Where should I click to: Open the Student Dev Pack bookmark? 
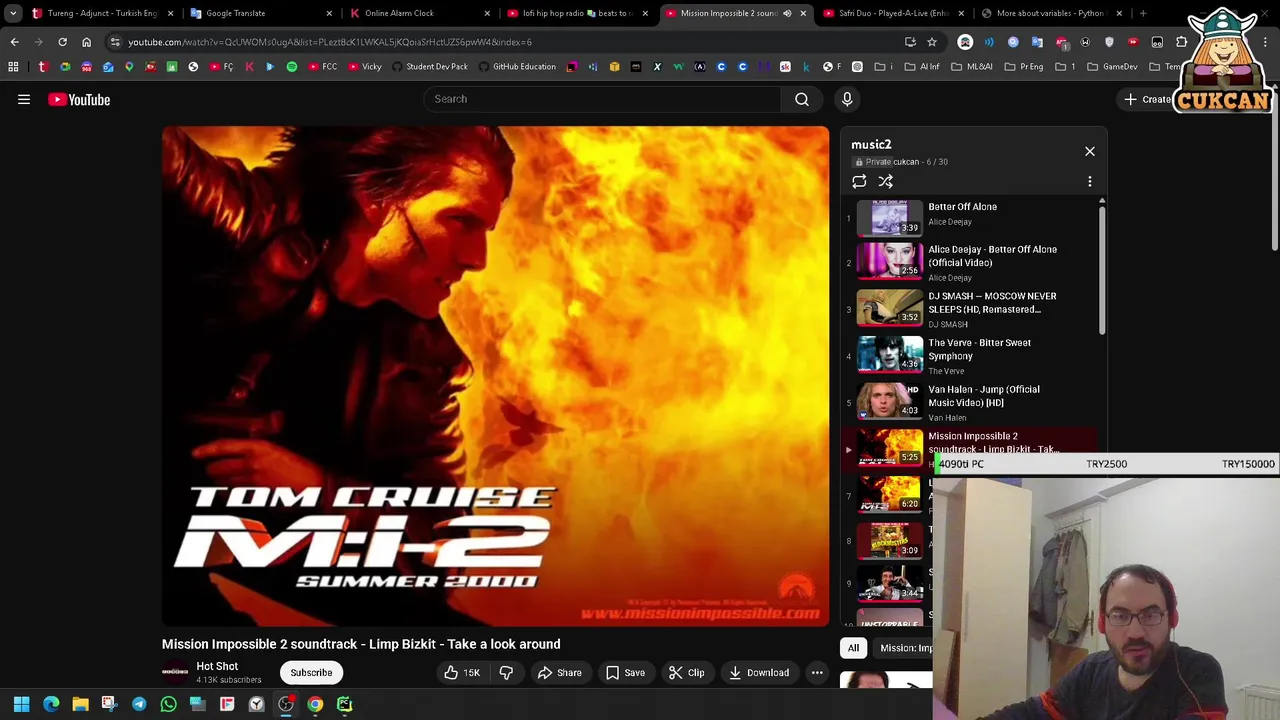pos(429,67)
